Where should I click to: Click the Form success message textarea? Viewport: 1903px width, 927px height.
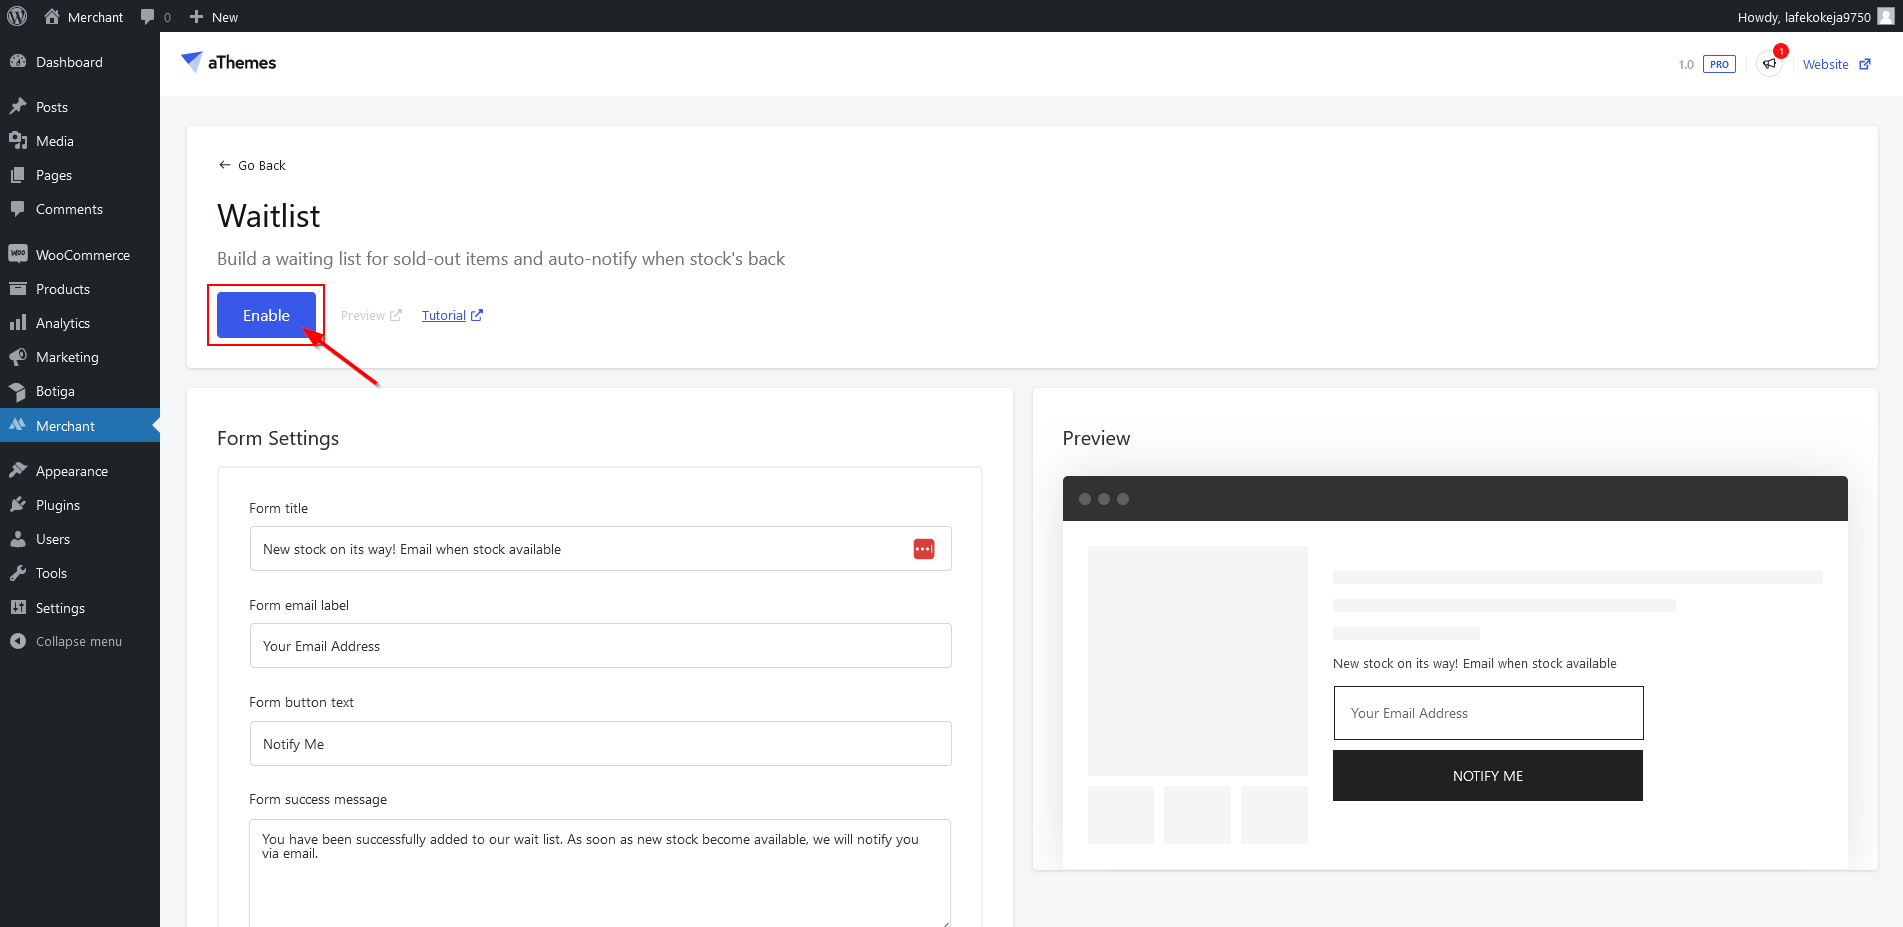600,873
